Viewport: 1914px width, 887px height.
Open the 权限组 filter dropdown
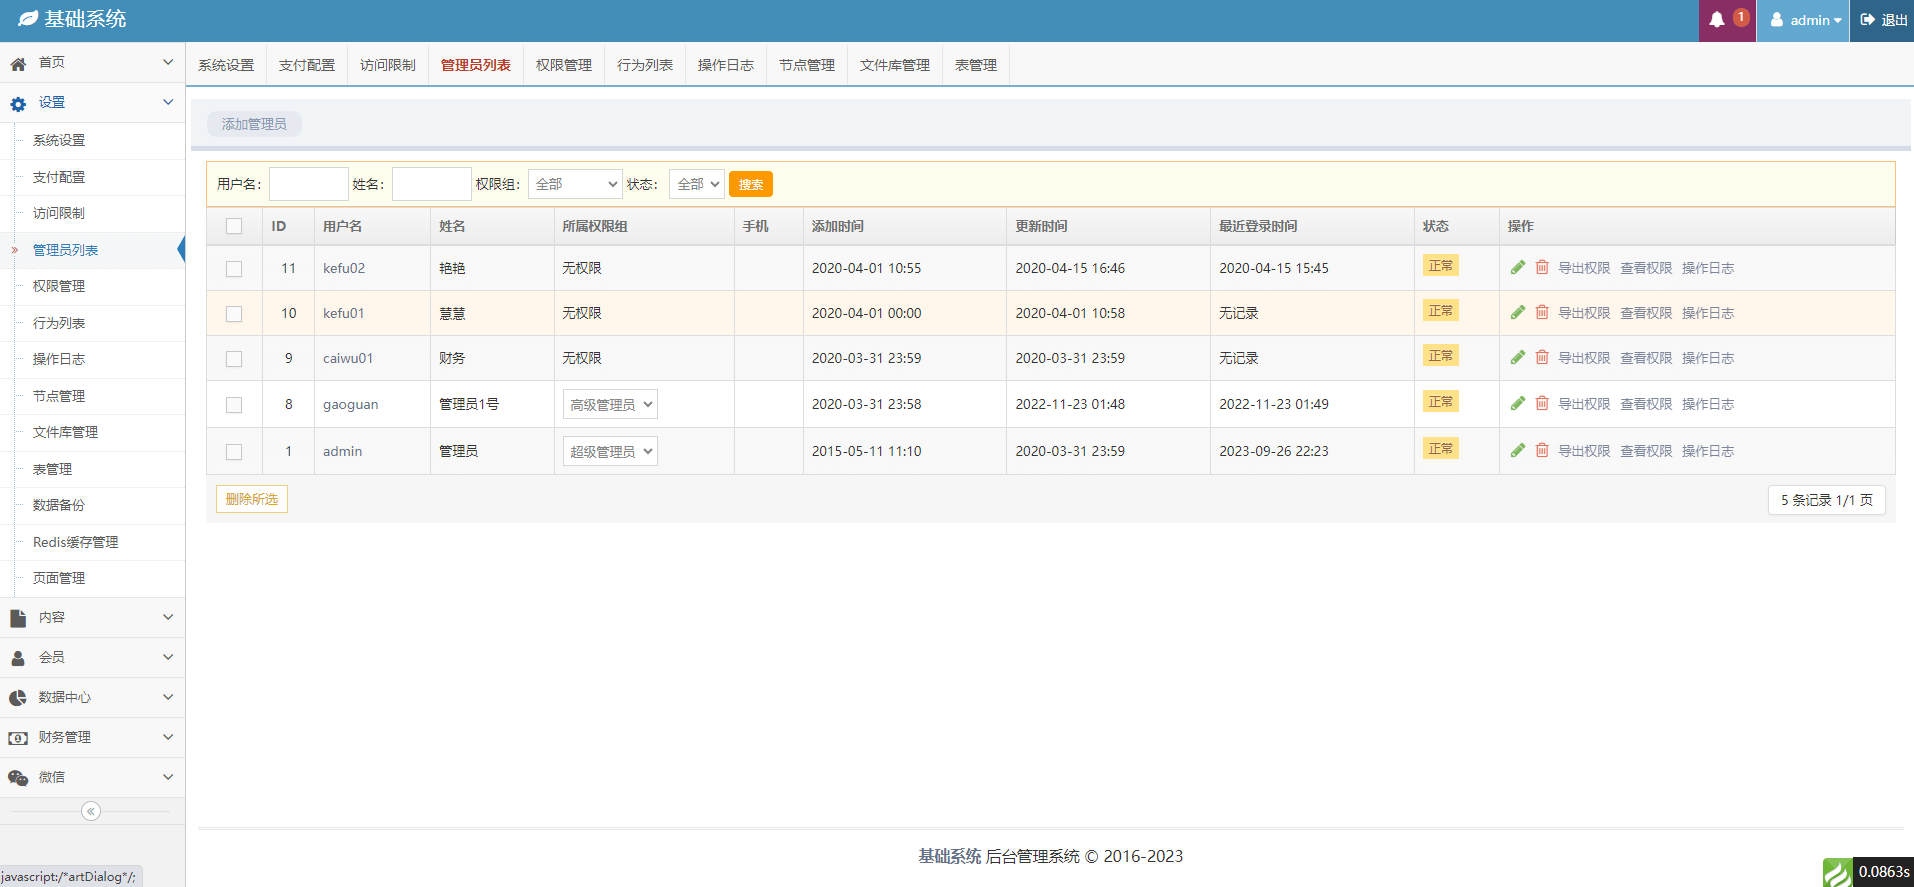[x=575, y=184]
